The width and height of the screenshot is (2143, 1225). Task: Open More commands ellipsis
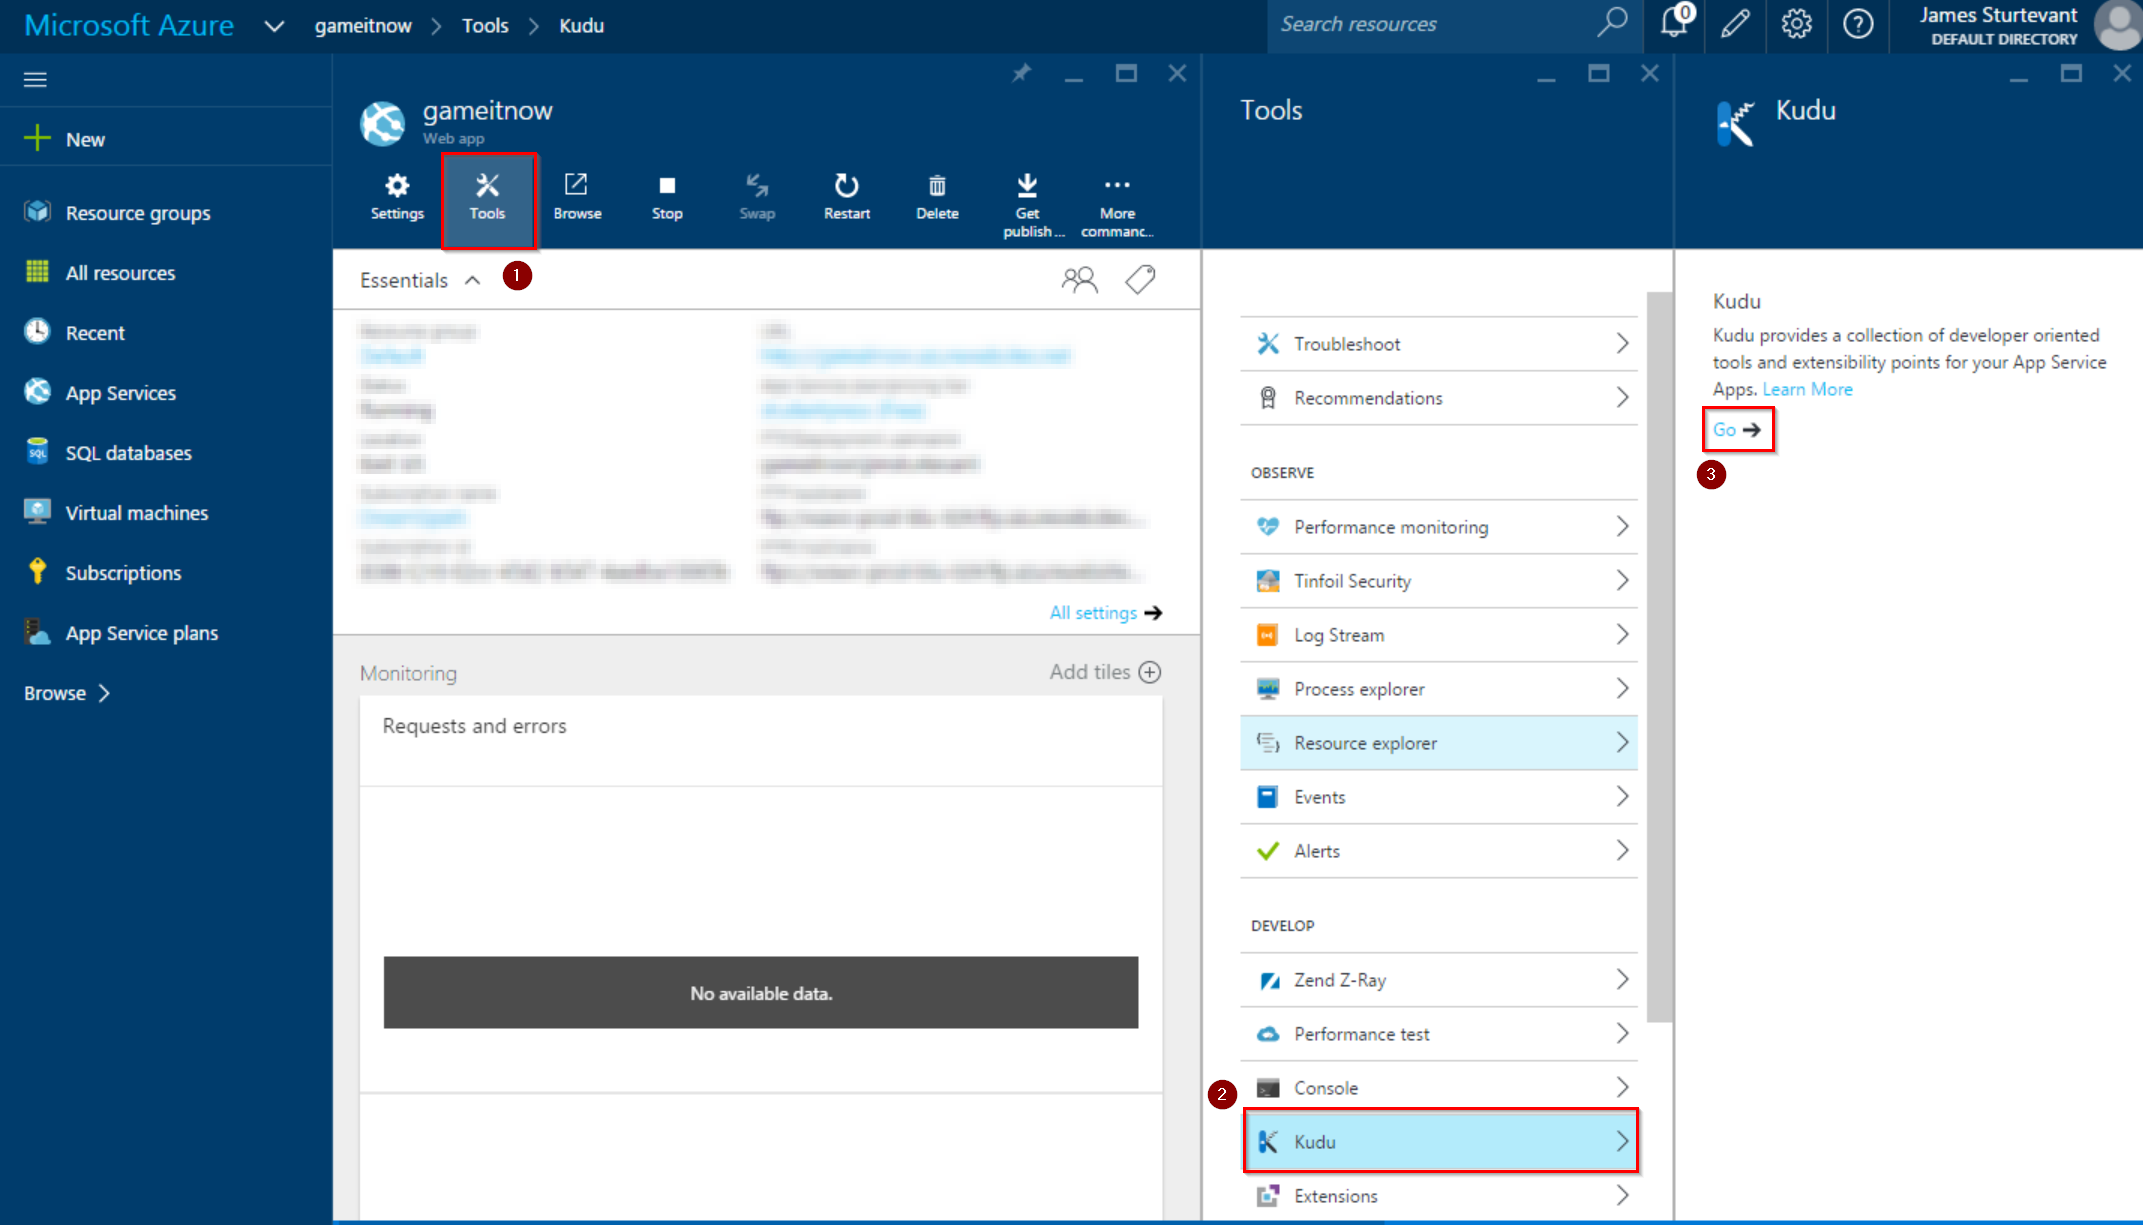[1117, 185]
